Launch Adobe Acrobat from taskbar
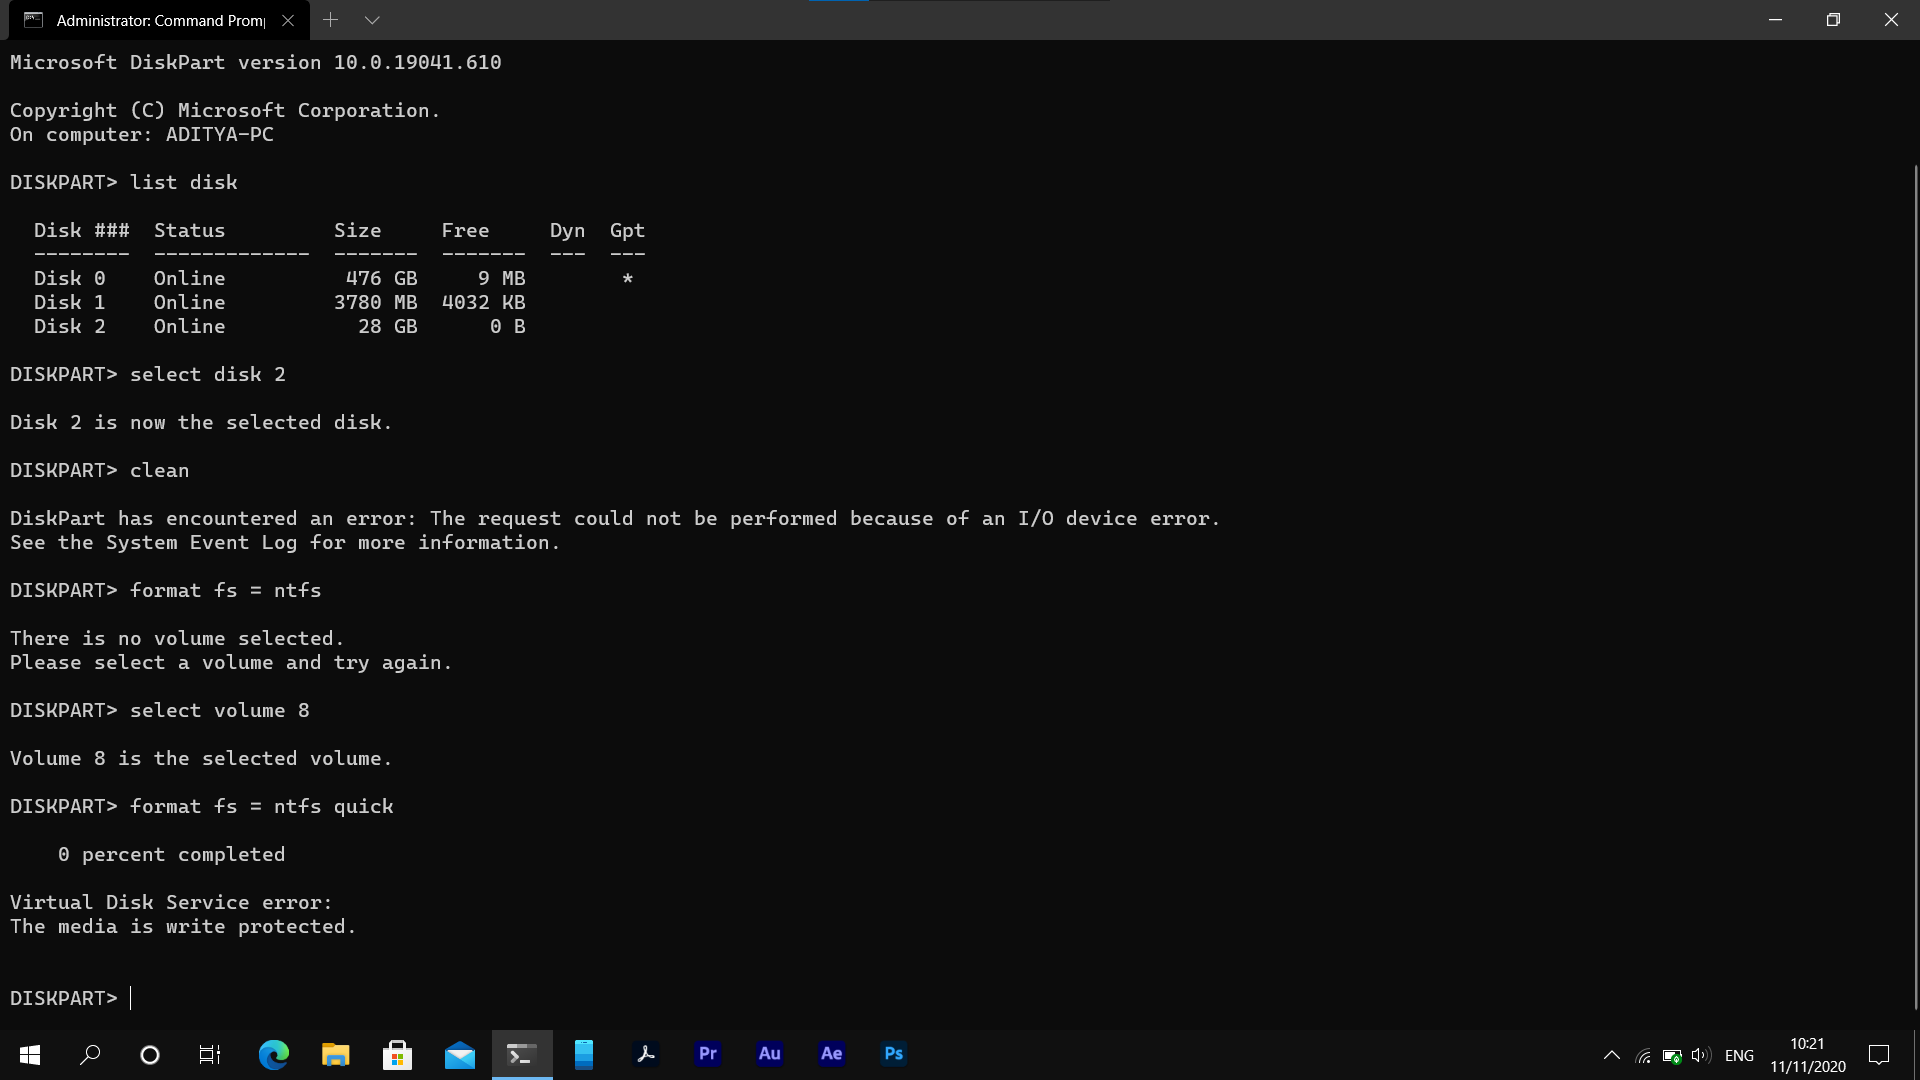The width and height of the screenshot is (1920, 1080). coord(646,1054)
